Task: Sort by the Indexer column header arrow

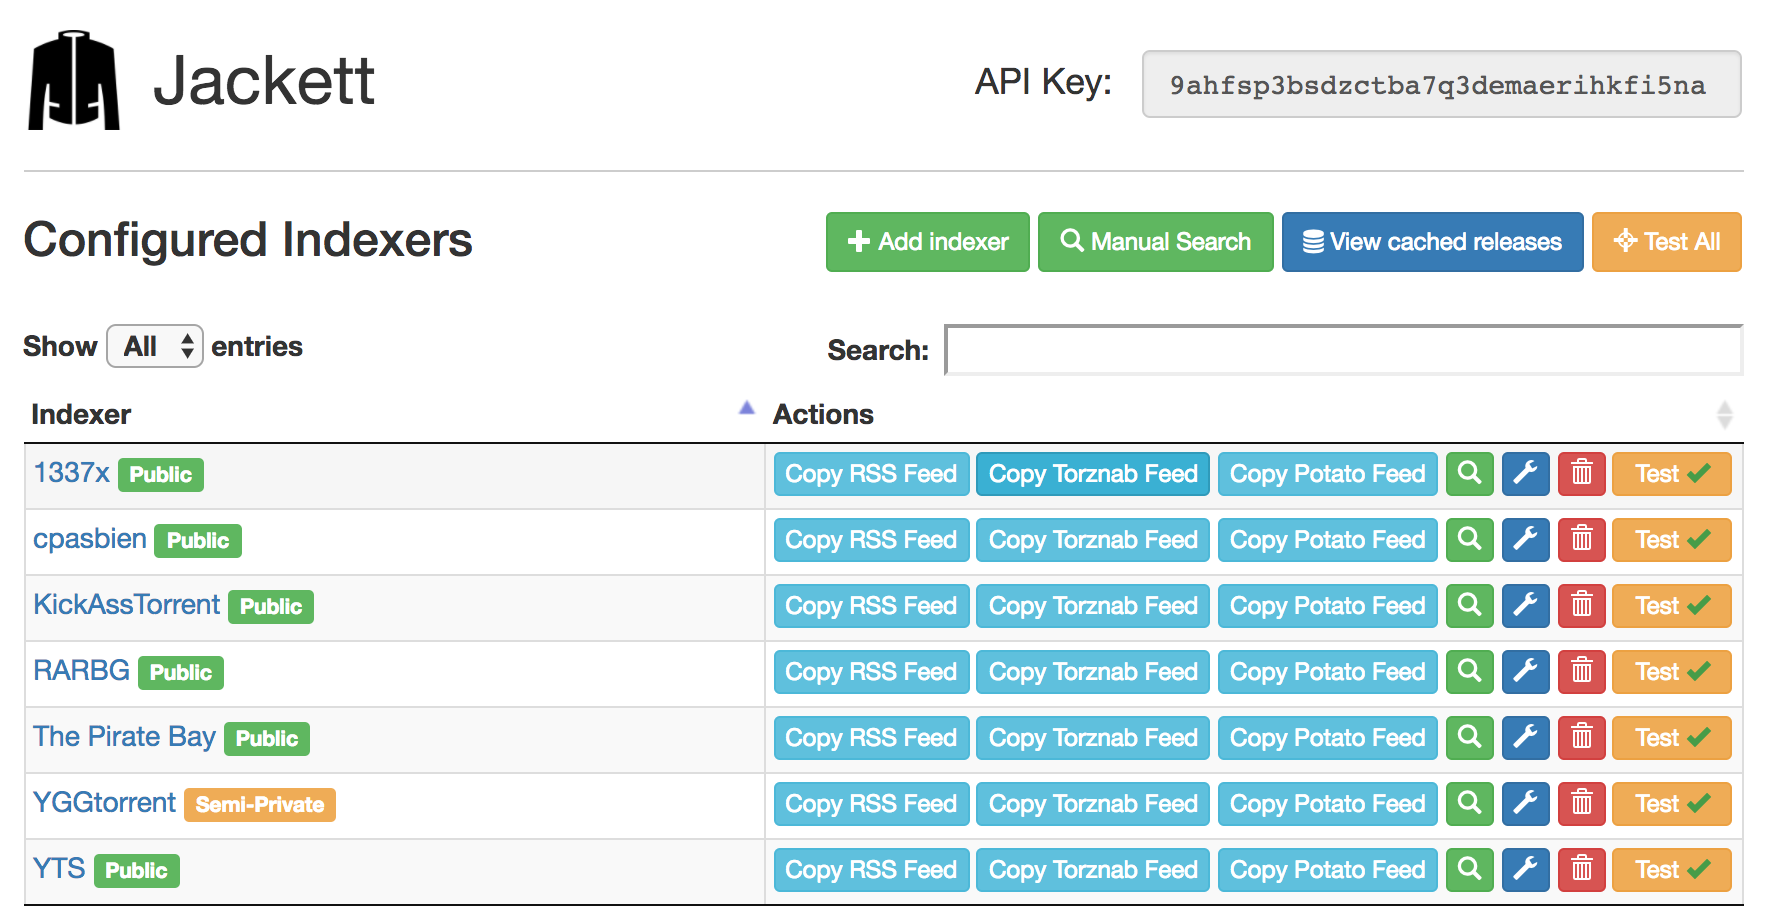Action: point(746,408)
